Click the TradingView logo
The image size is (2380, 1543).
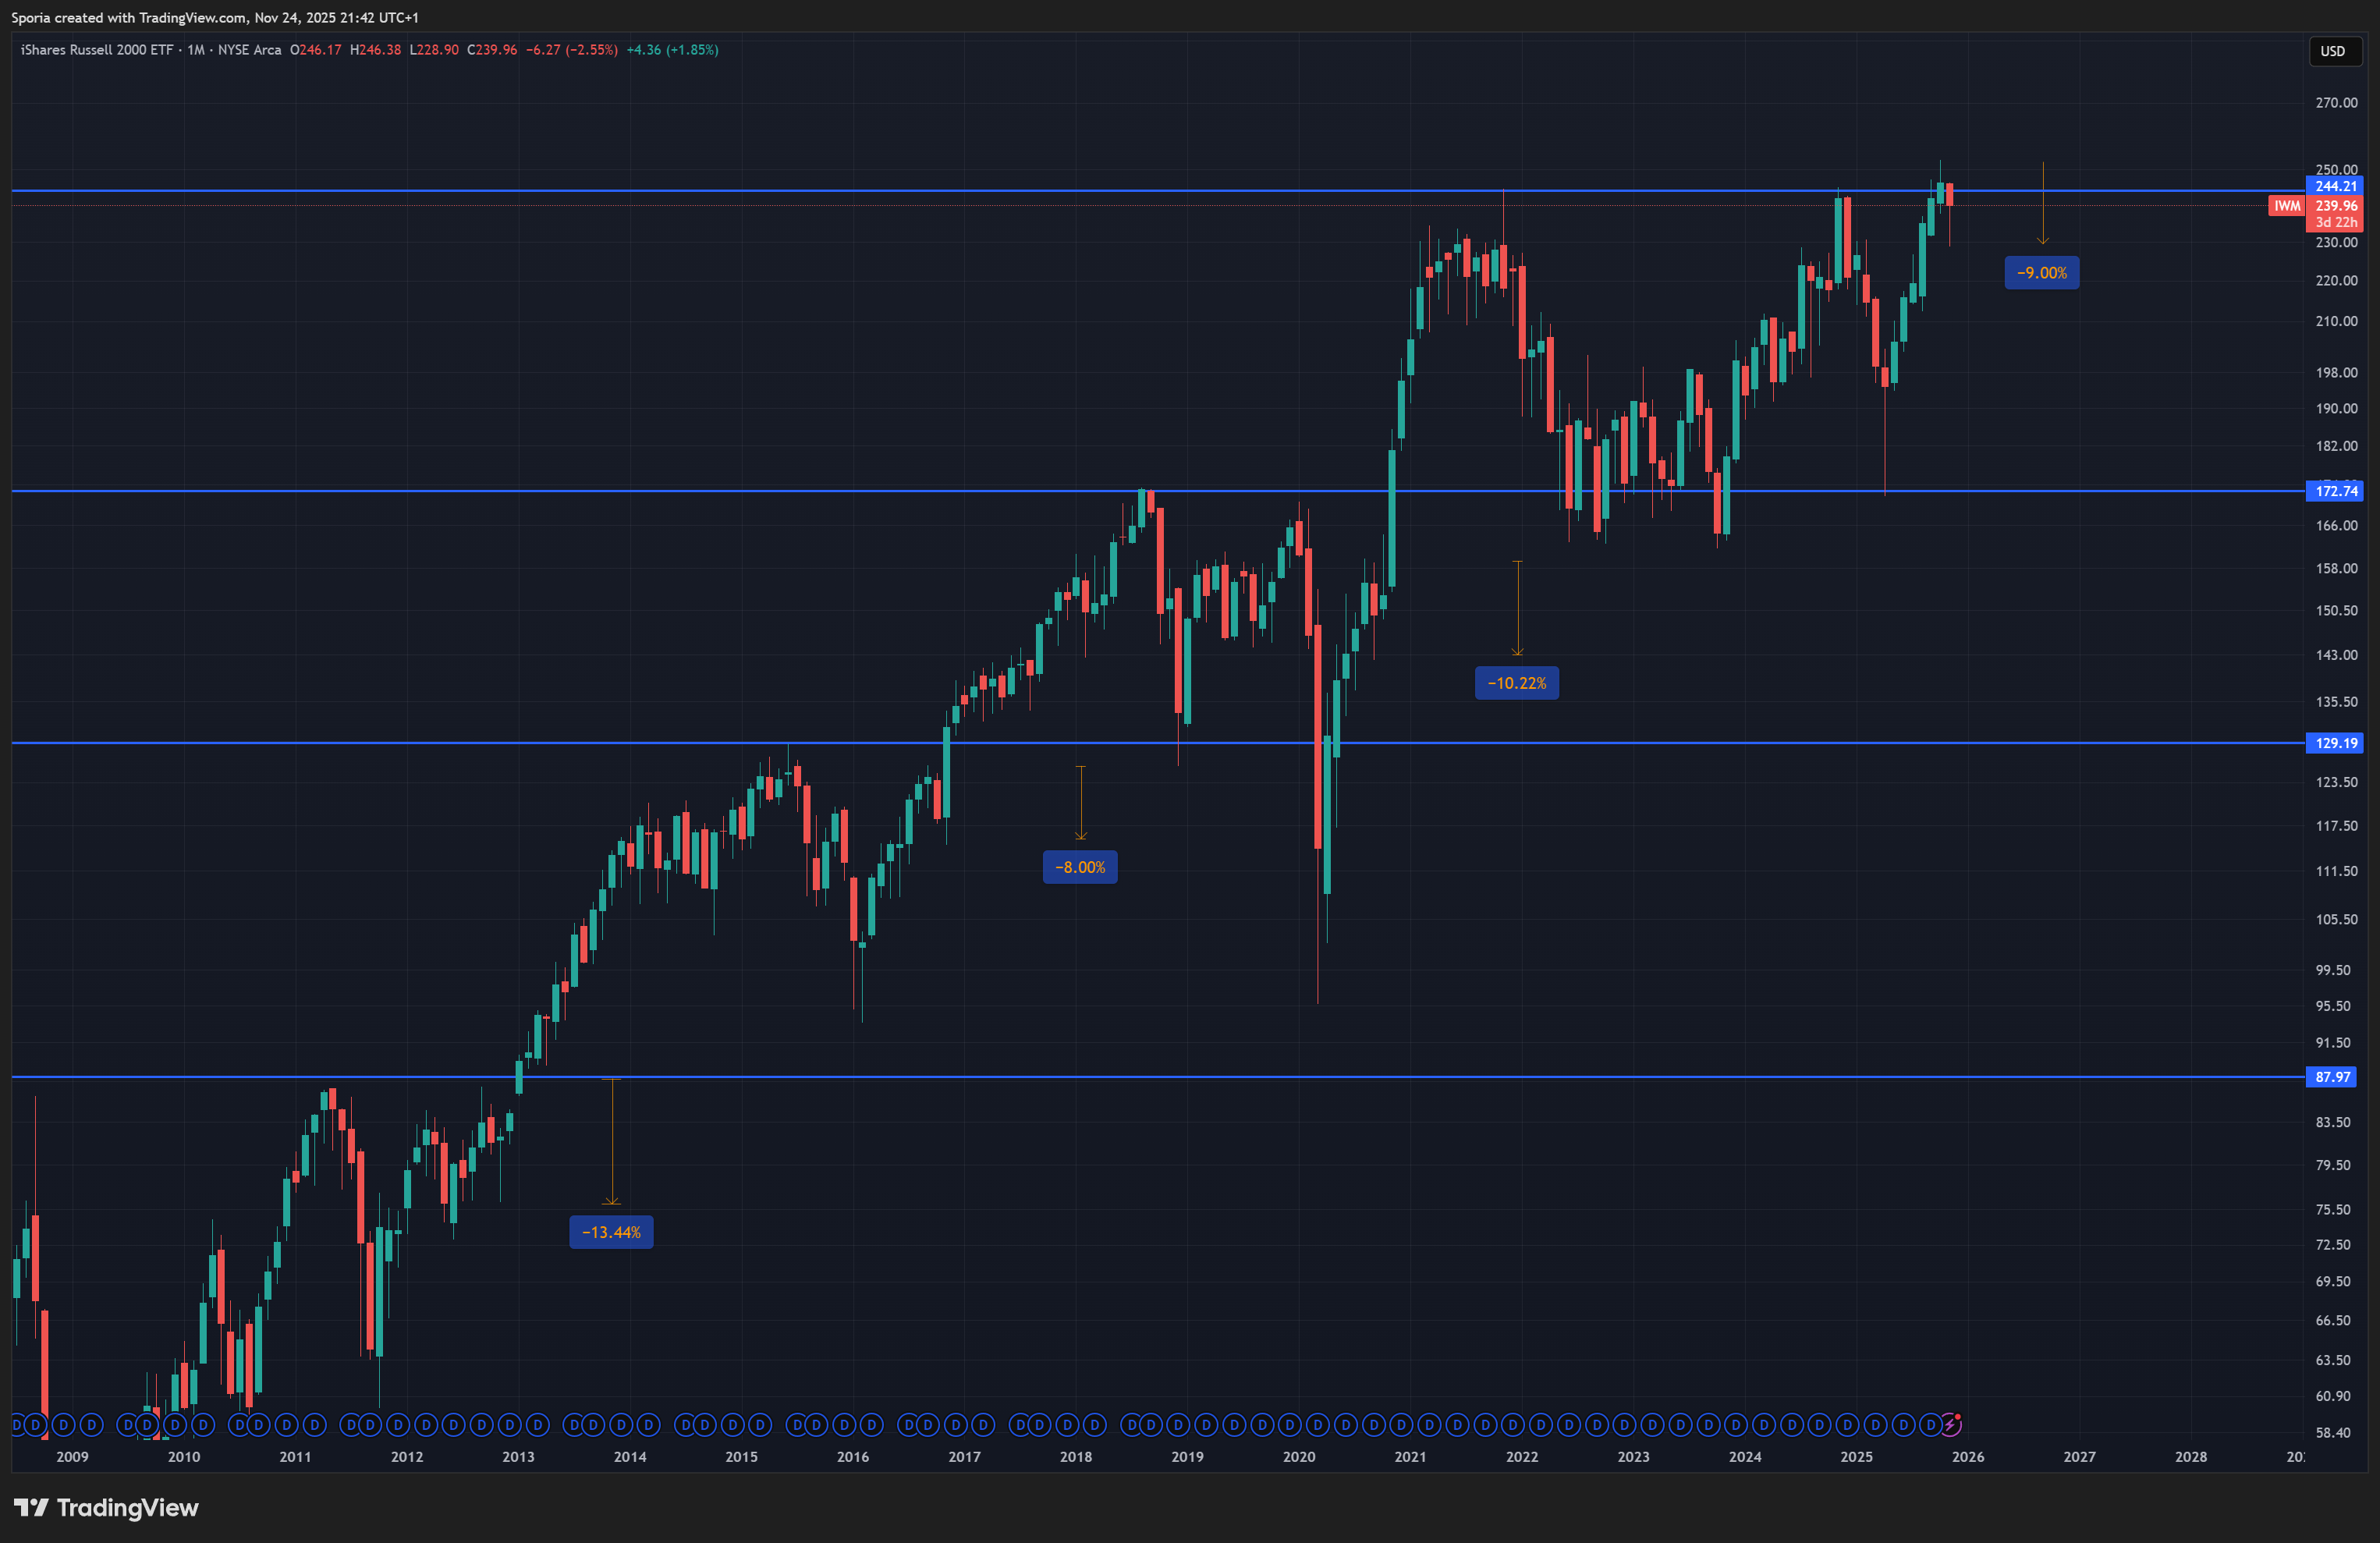[x=106, y=1507]
